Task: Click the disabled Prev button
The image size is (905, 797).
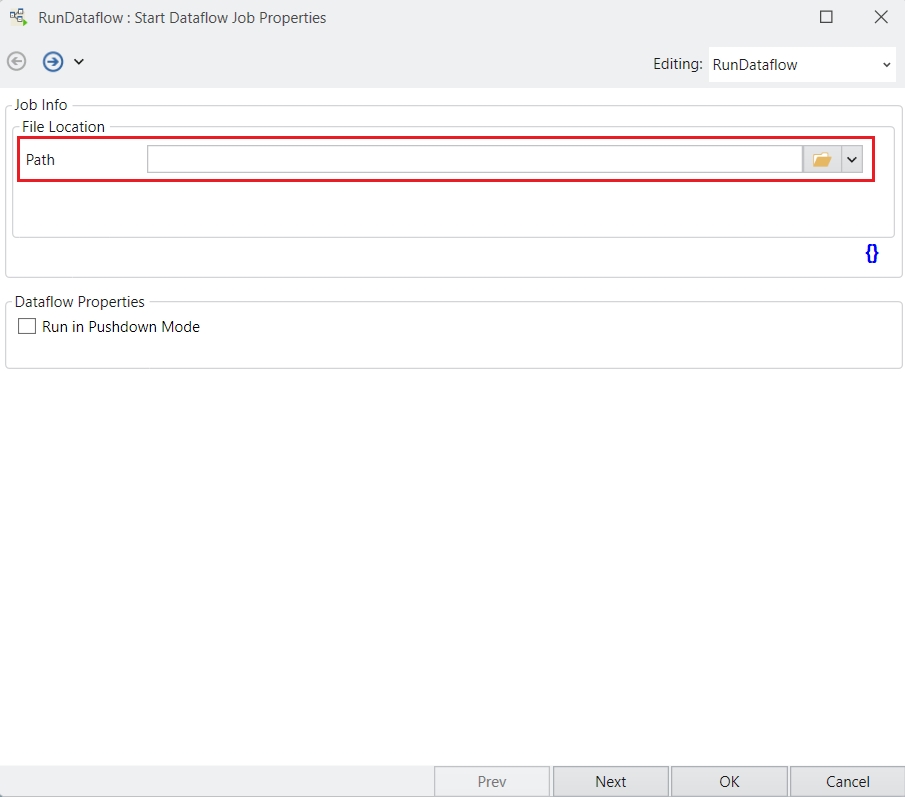Action: pos(492,782)
